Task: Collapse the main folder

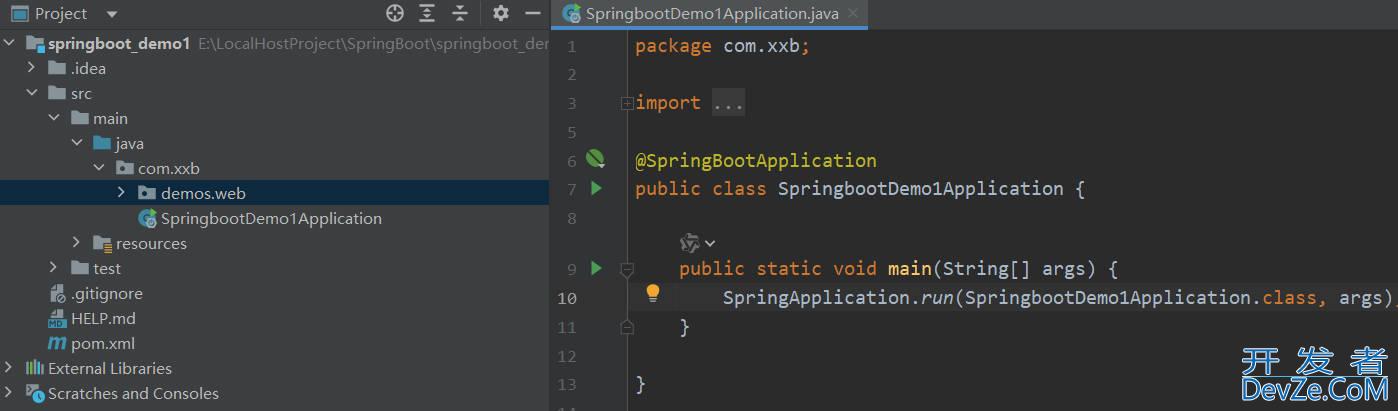Action: point(55,118)
